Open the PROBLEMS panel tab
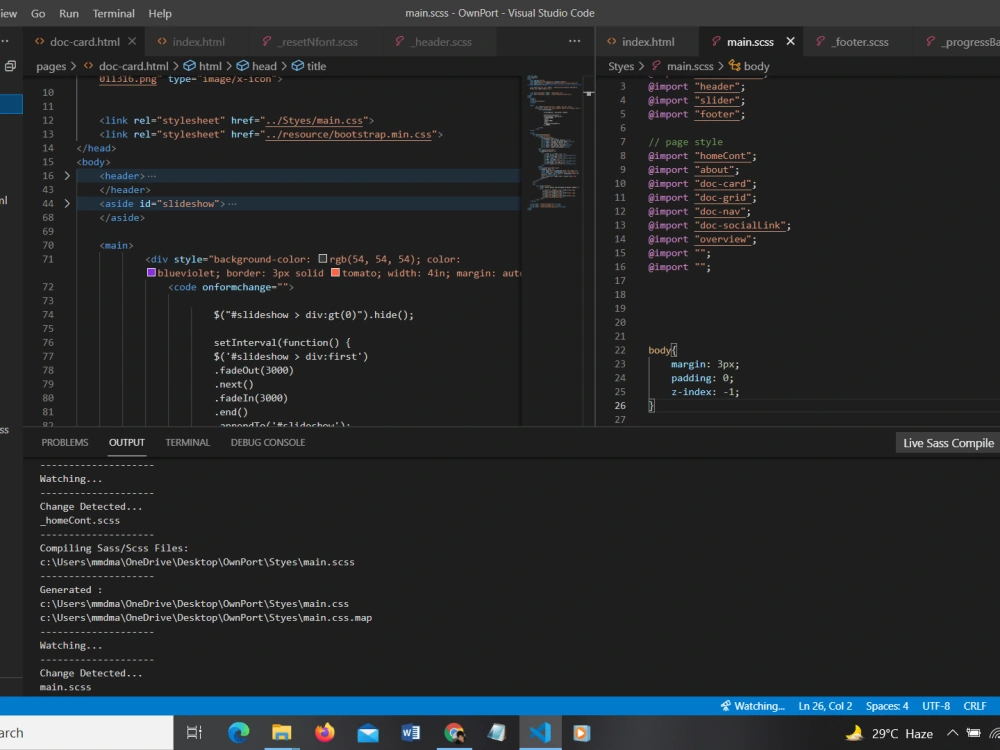The height and width of the screenshot is (750, 1000). coord(65,443)
